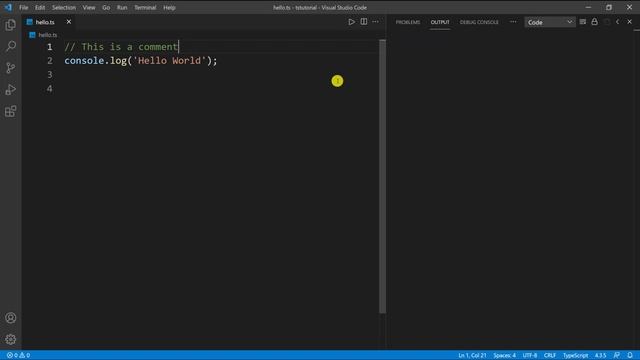
Task: Open panel overflow ellipsis next to Debug Console
Action: (x=513, y=22)
